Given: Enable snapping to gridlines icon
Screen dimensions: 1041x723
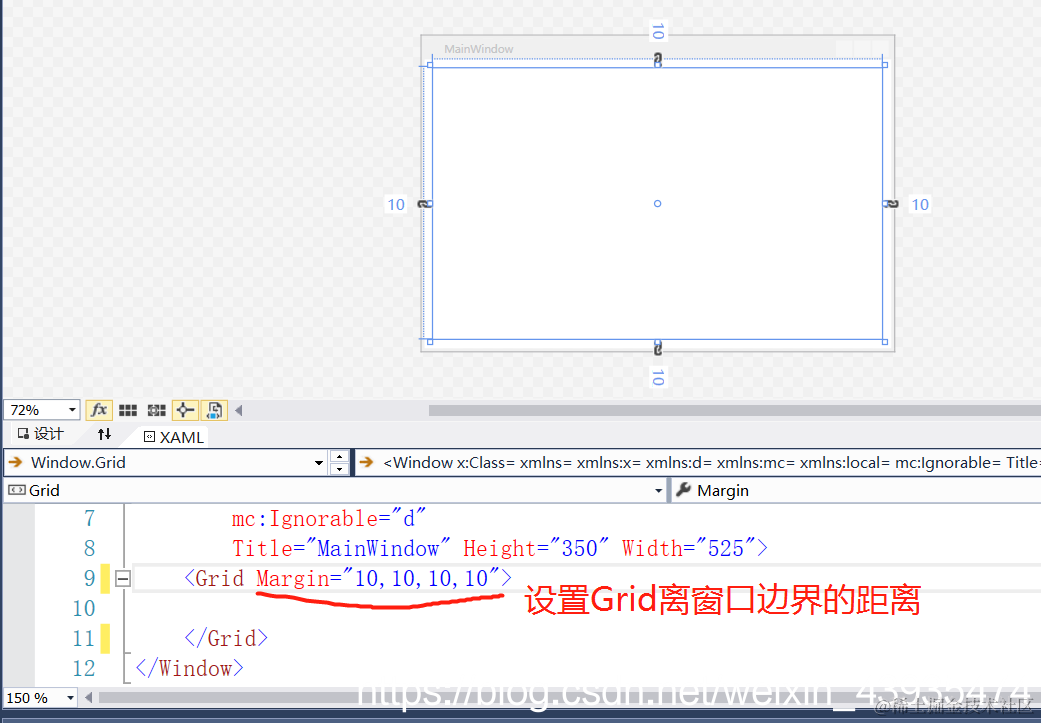Looking at the screenshot, I should point(155,409).
